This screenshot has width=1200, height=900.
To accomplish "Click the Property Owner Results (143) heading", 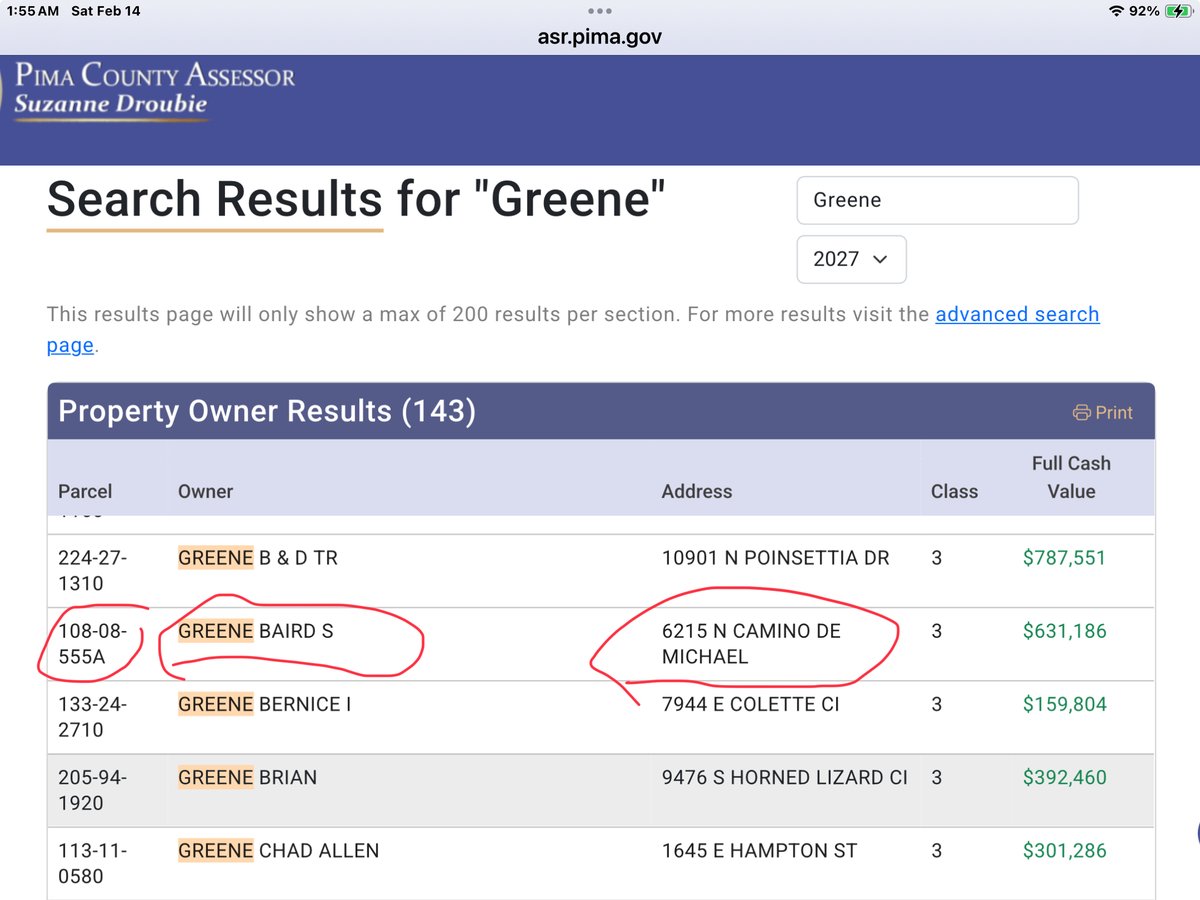I will pos(267,411).
